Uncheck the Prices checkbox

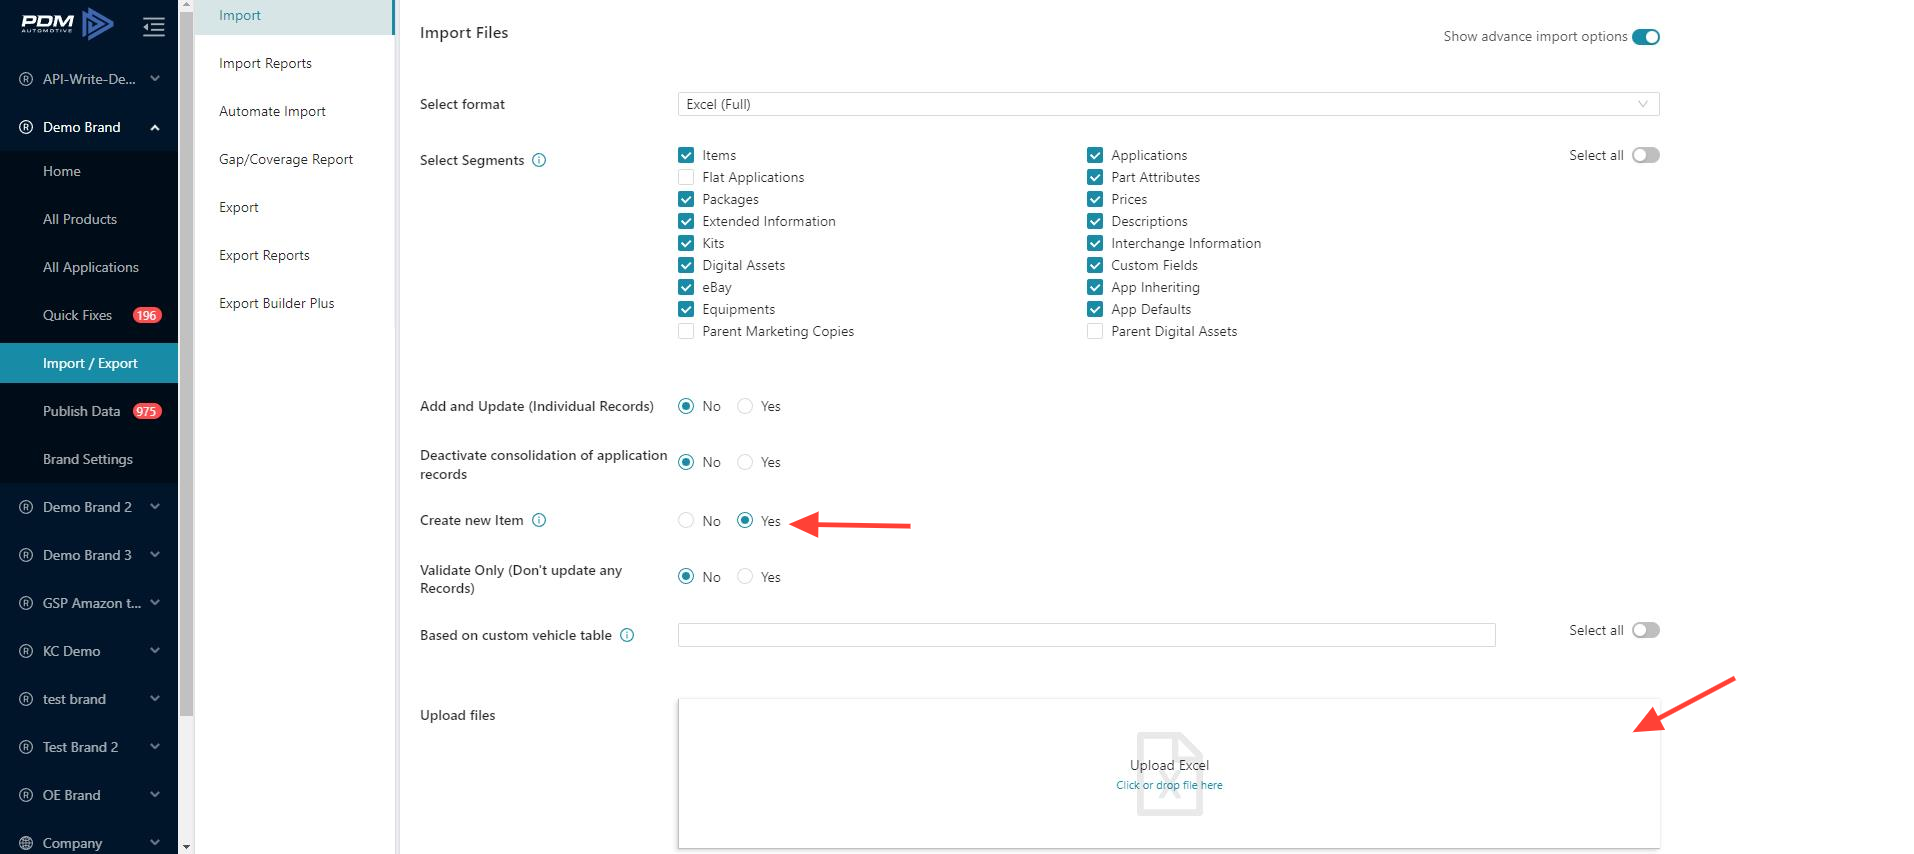1095,199
